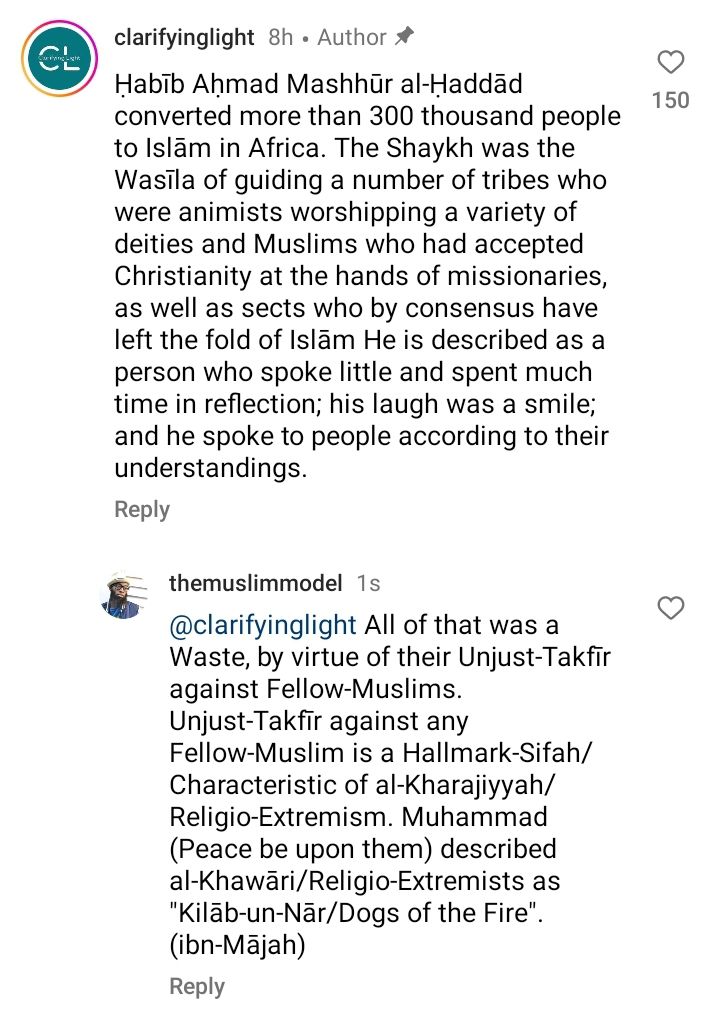Click the "Kilāb-un-Nār/Dogs of the Fire" quote
This screenshot has height=1022, width=720.
[356, 912]
